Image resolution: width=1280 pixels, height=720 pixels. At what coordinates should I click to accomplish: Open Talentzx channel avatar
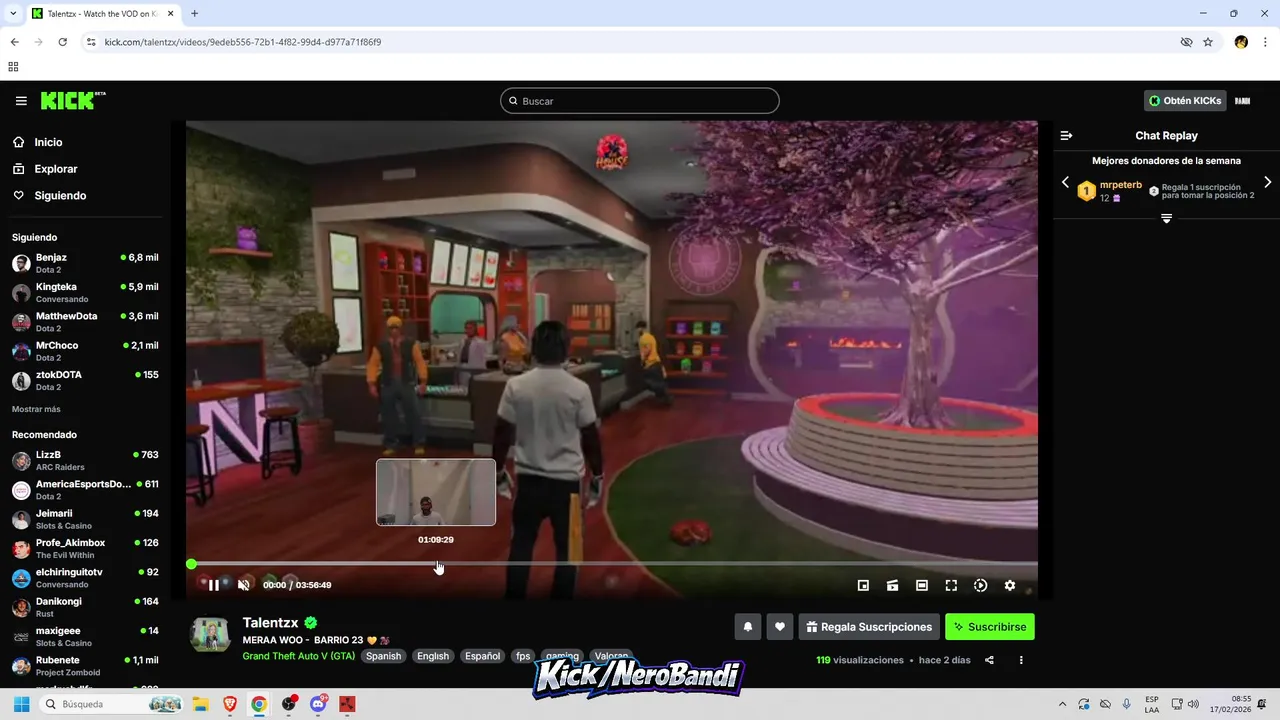tap(210, 635)
